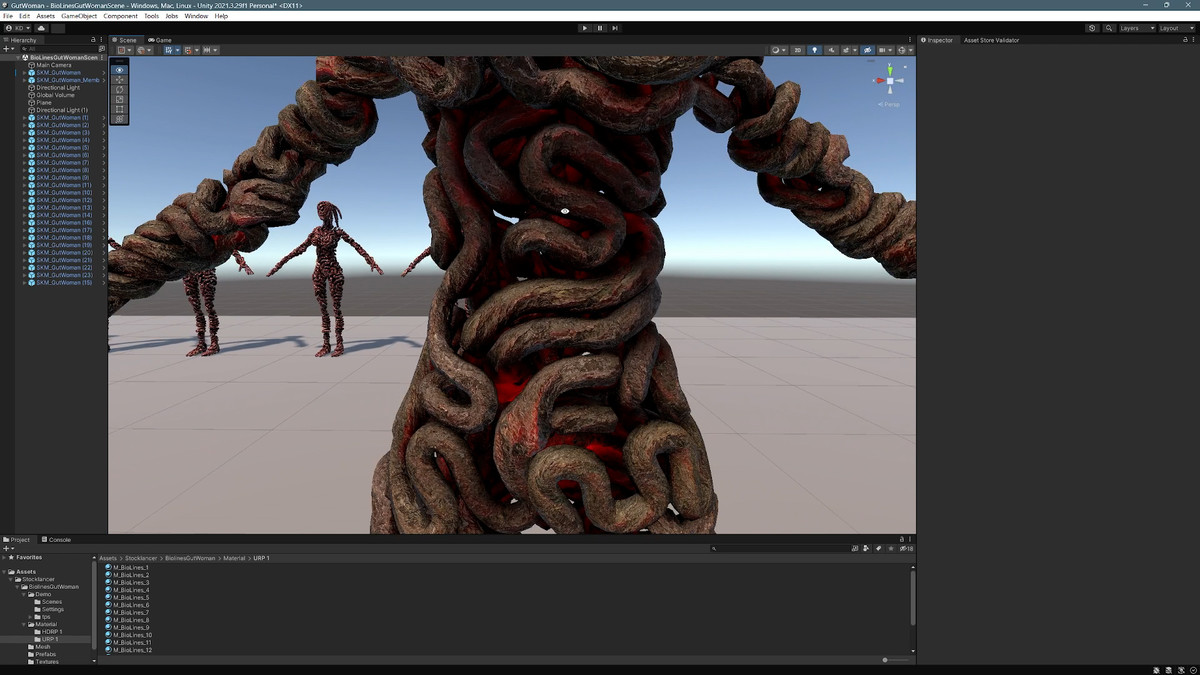
Task: Switch to the Game tab
Action: click(x=161, y=40)
